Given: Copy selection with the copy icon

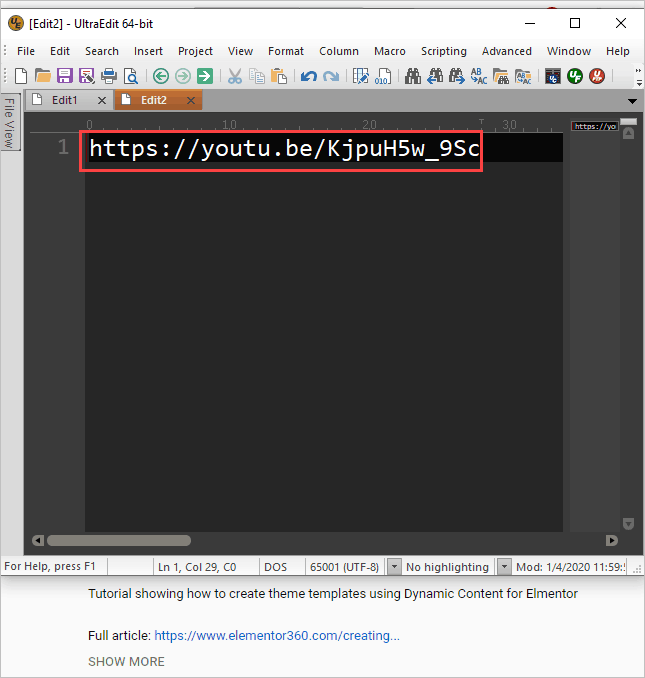Looking at the screenshot, I should tap(257, 76).
